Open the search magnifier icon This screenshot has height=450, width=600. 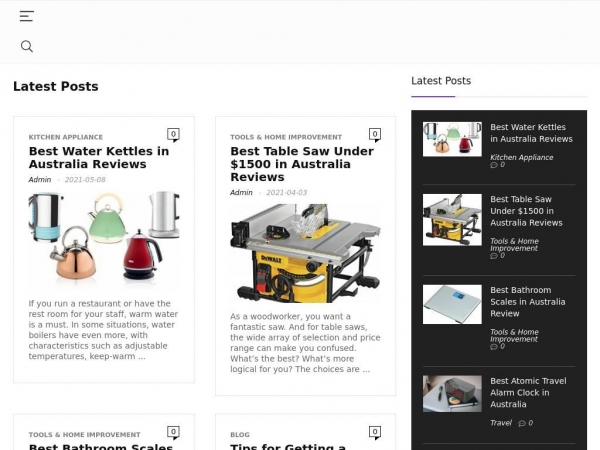point(27,46)
